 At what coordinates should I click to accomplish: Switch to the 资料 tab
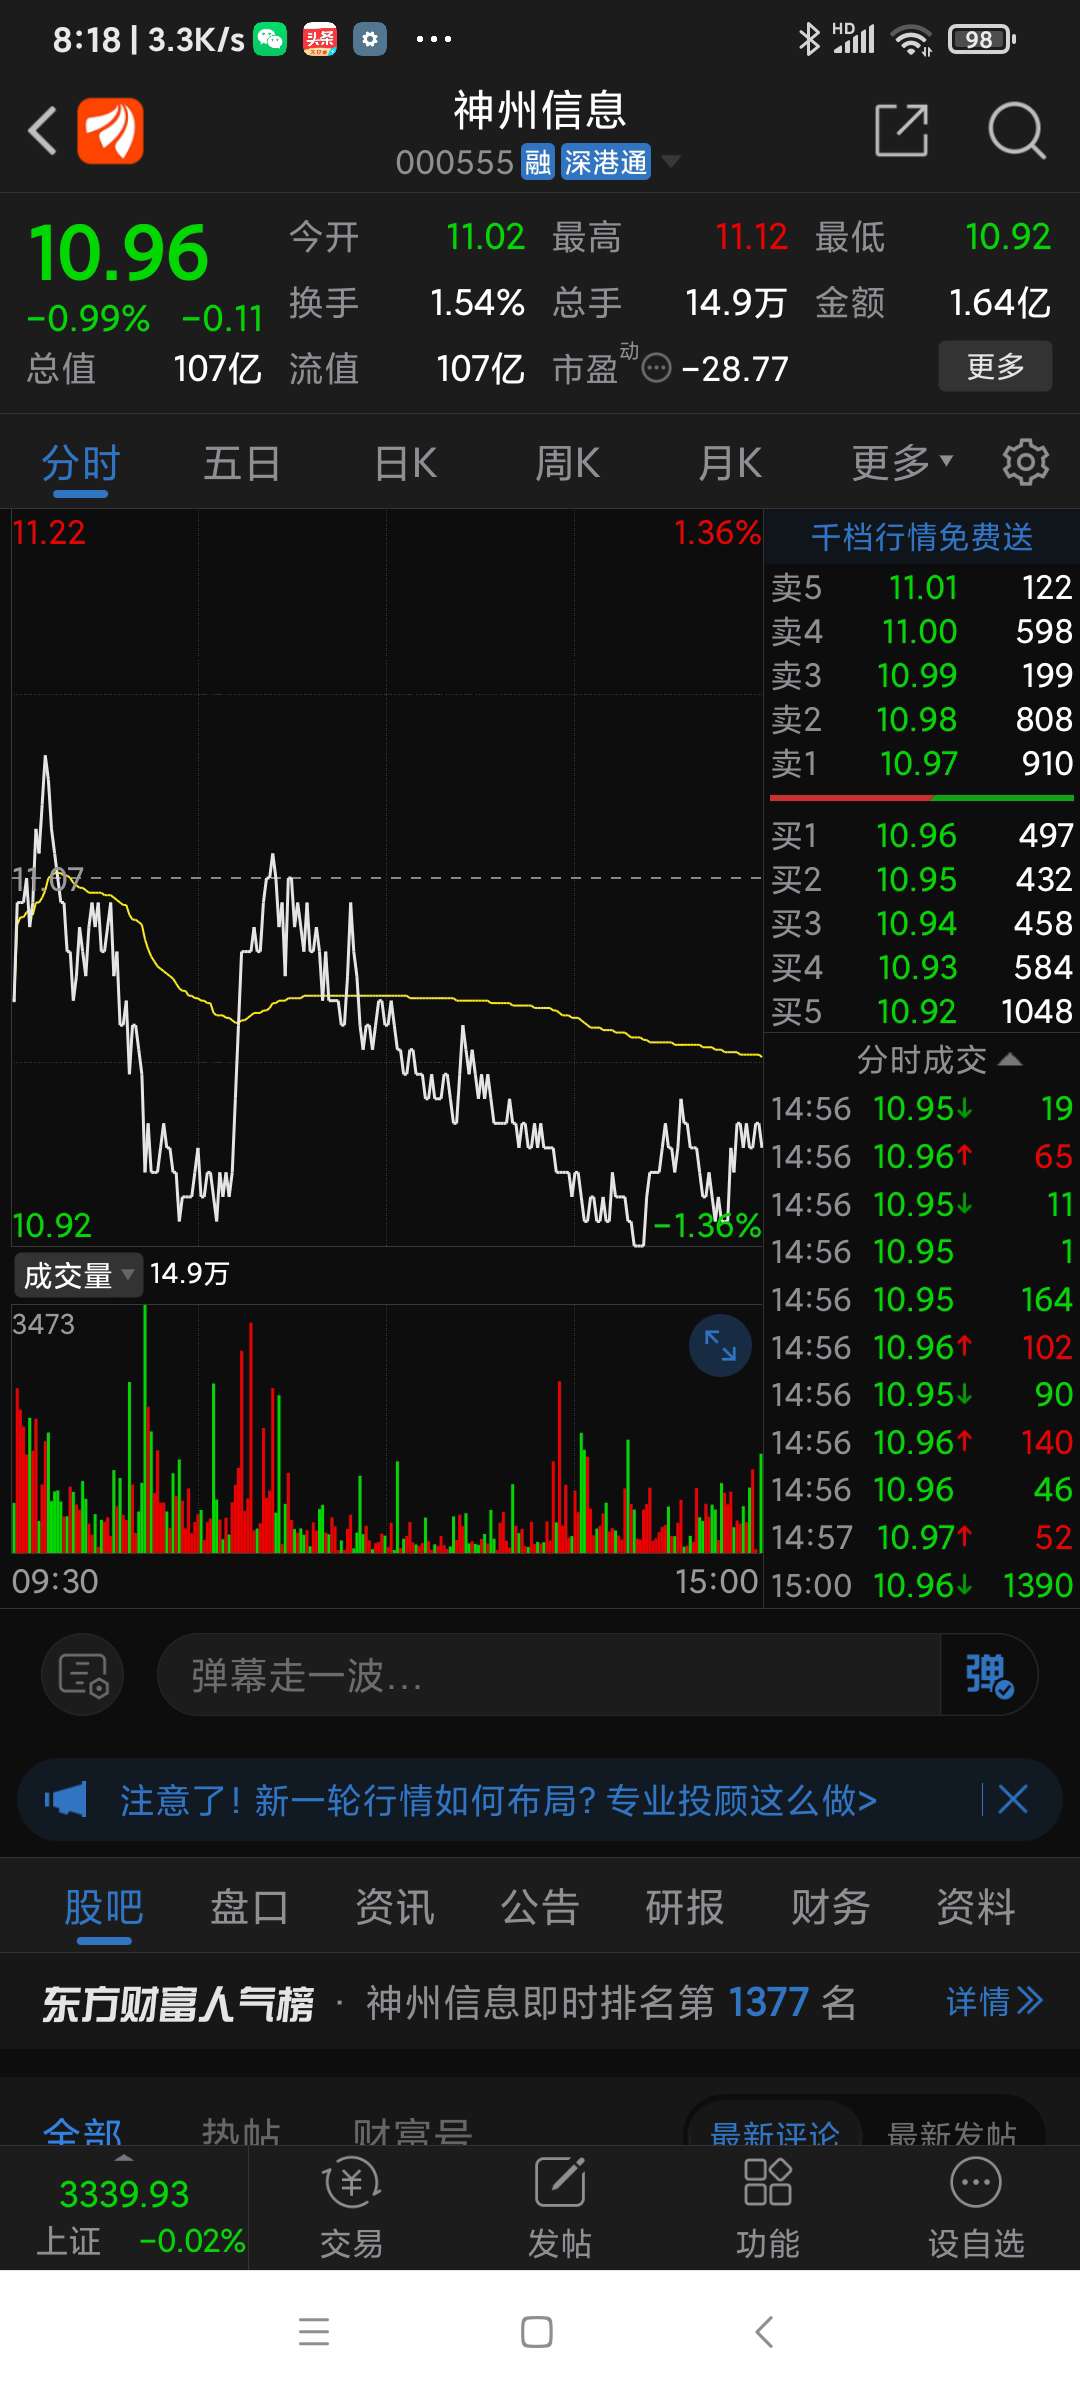tap(976, 1907)
